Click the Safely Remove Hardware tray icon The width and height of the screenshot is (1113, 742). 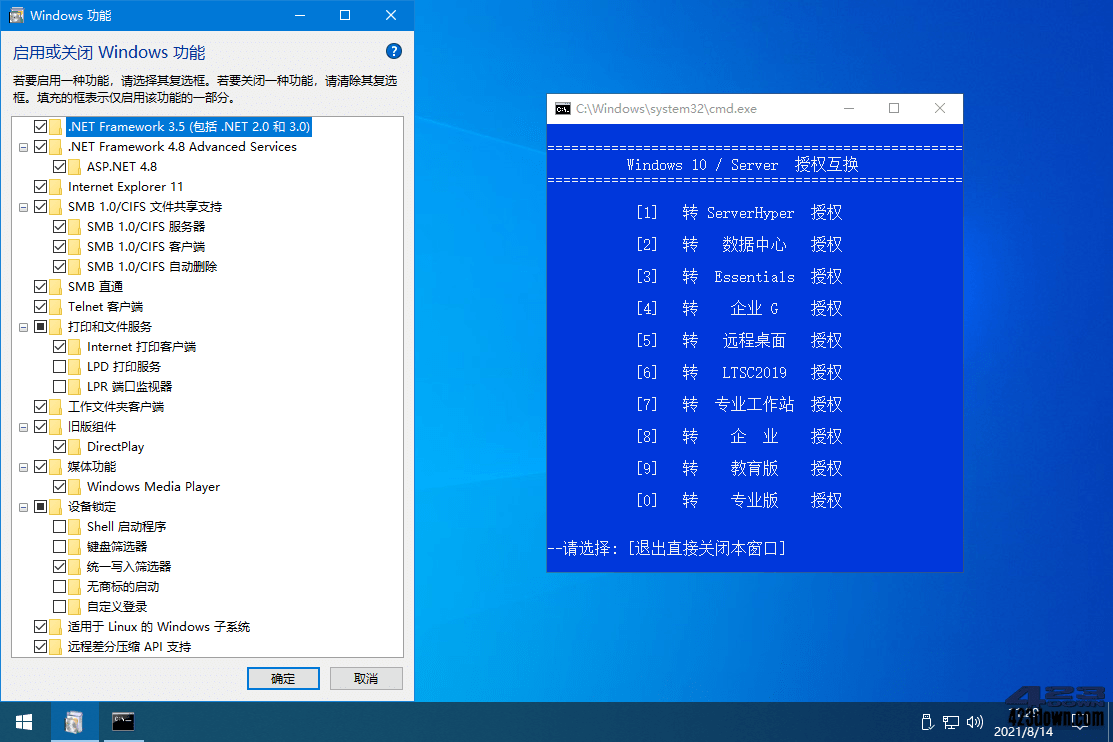coord(927,721)
